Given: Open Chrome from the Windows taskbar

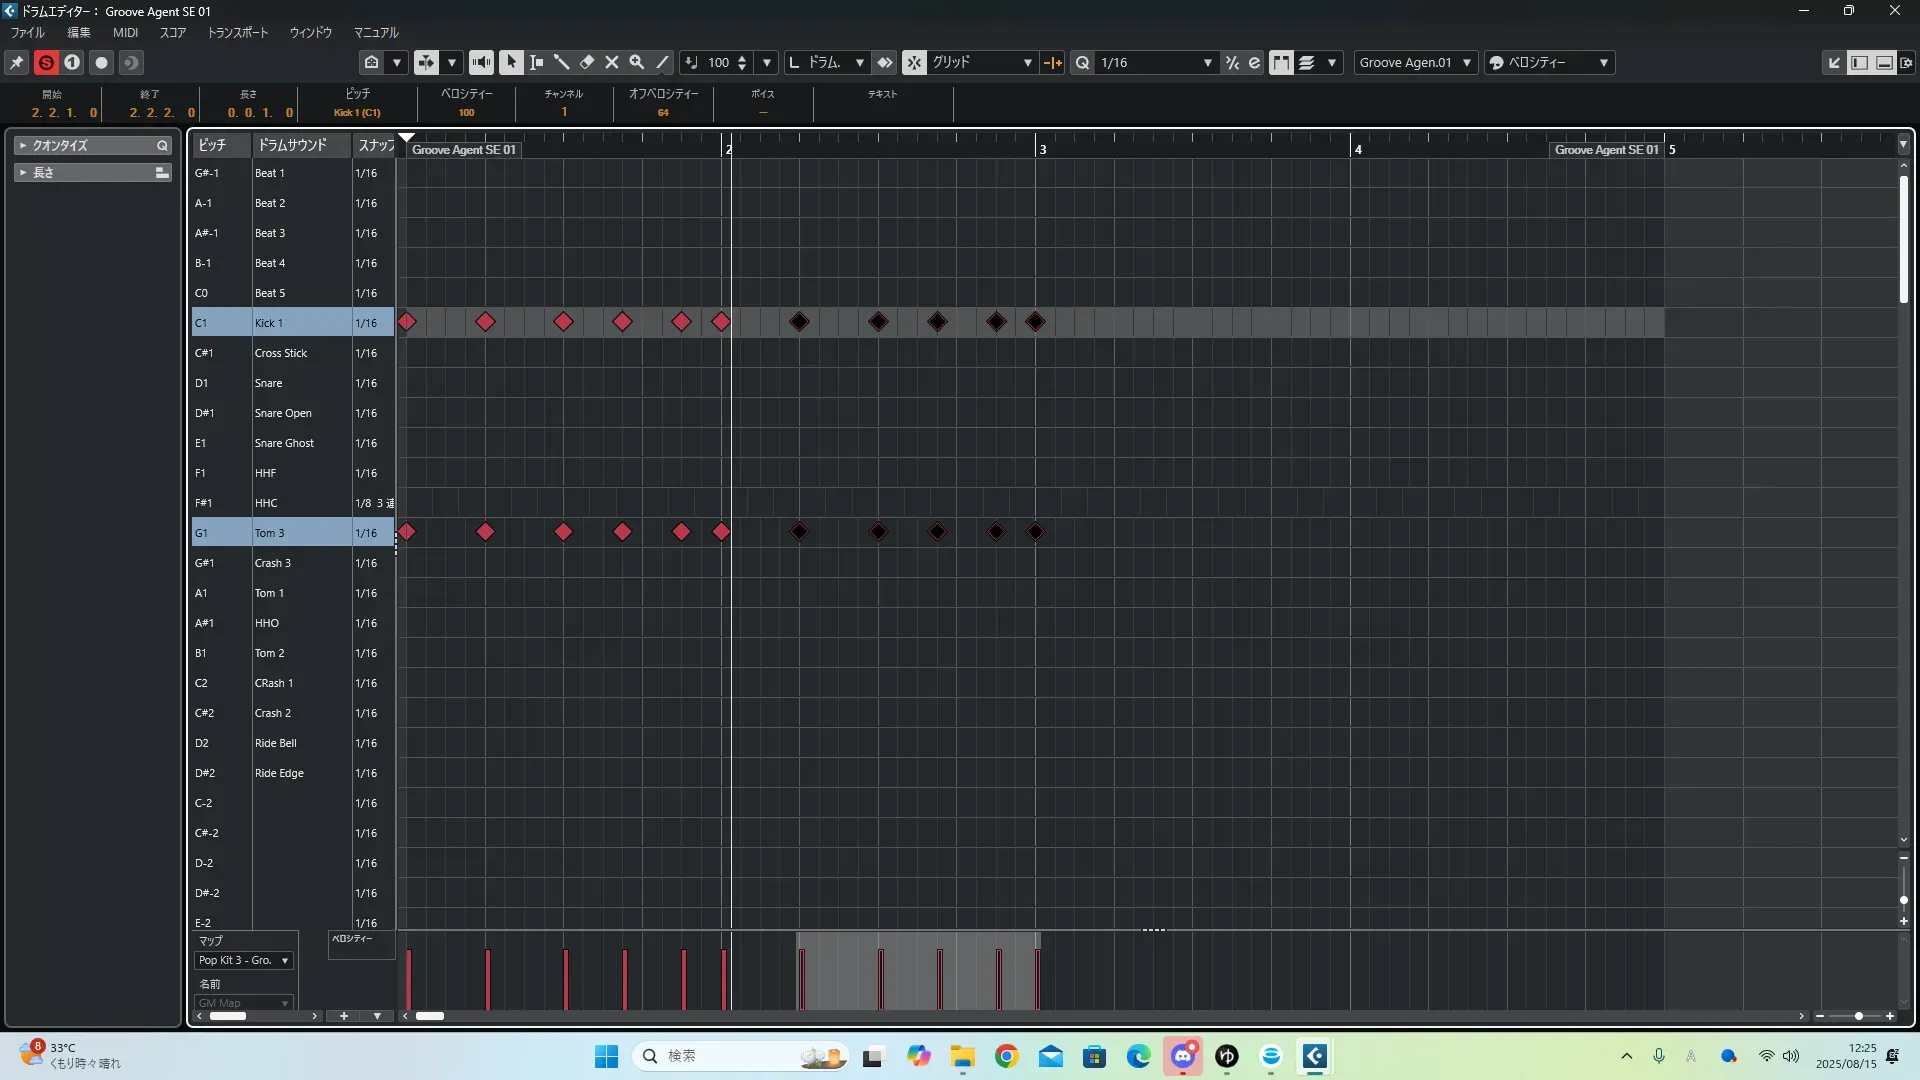Looking at the screenshot, I should click(1006, 1056).
